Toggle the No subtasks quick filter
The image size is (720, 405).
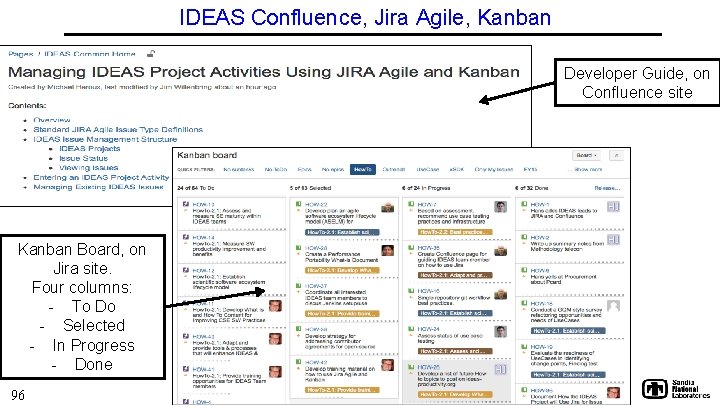(239, 169)
